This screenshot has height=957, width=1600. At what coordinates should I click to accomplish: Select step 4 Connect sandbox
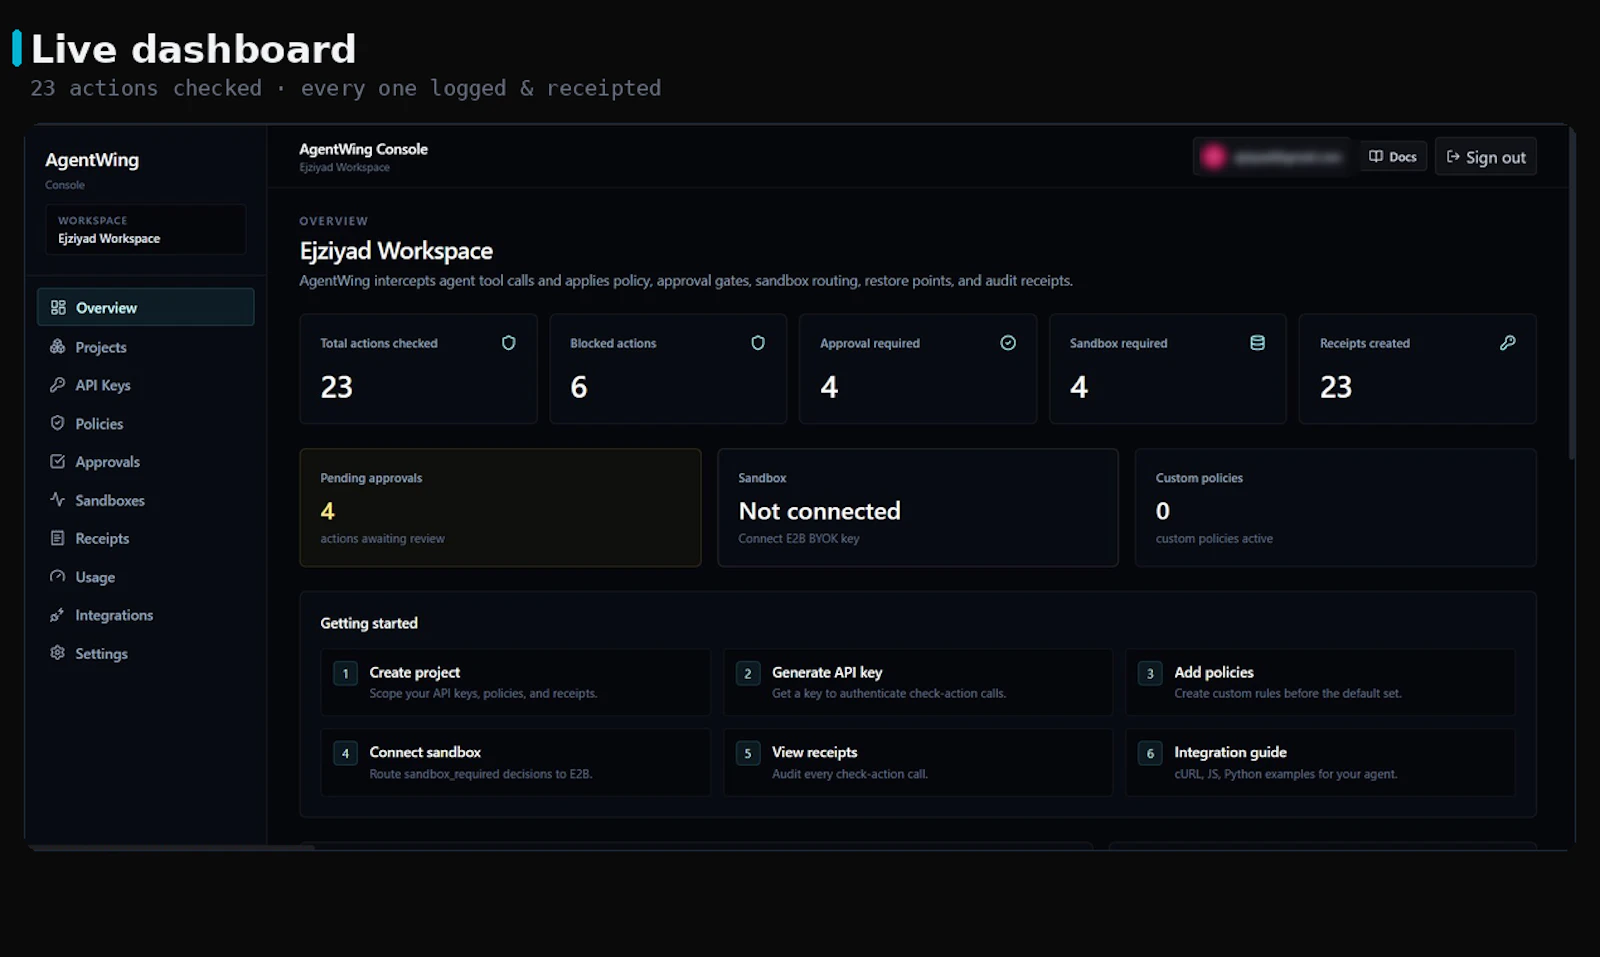point(515,762)
